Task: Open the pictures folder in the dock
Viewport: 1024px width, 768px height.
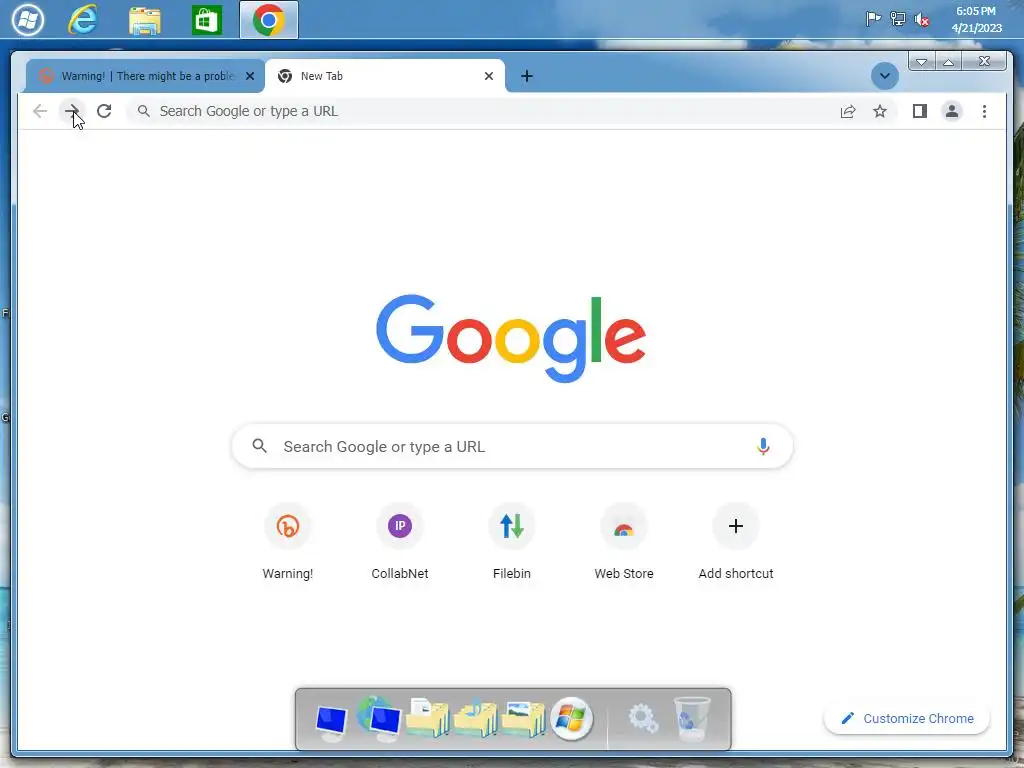Action: click(523, 718)
